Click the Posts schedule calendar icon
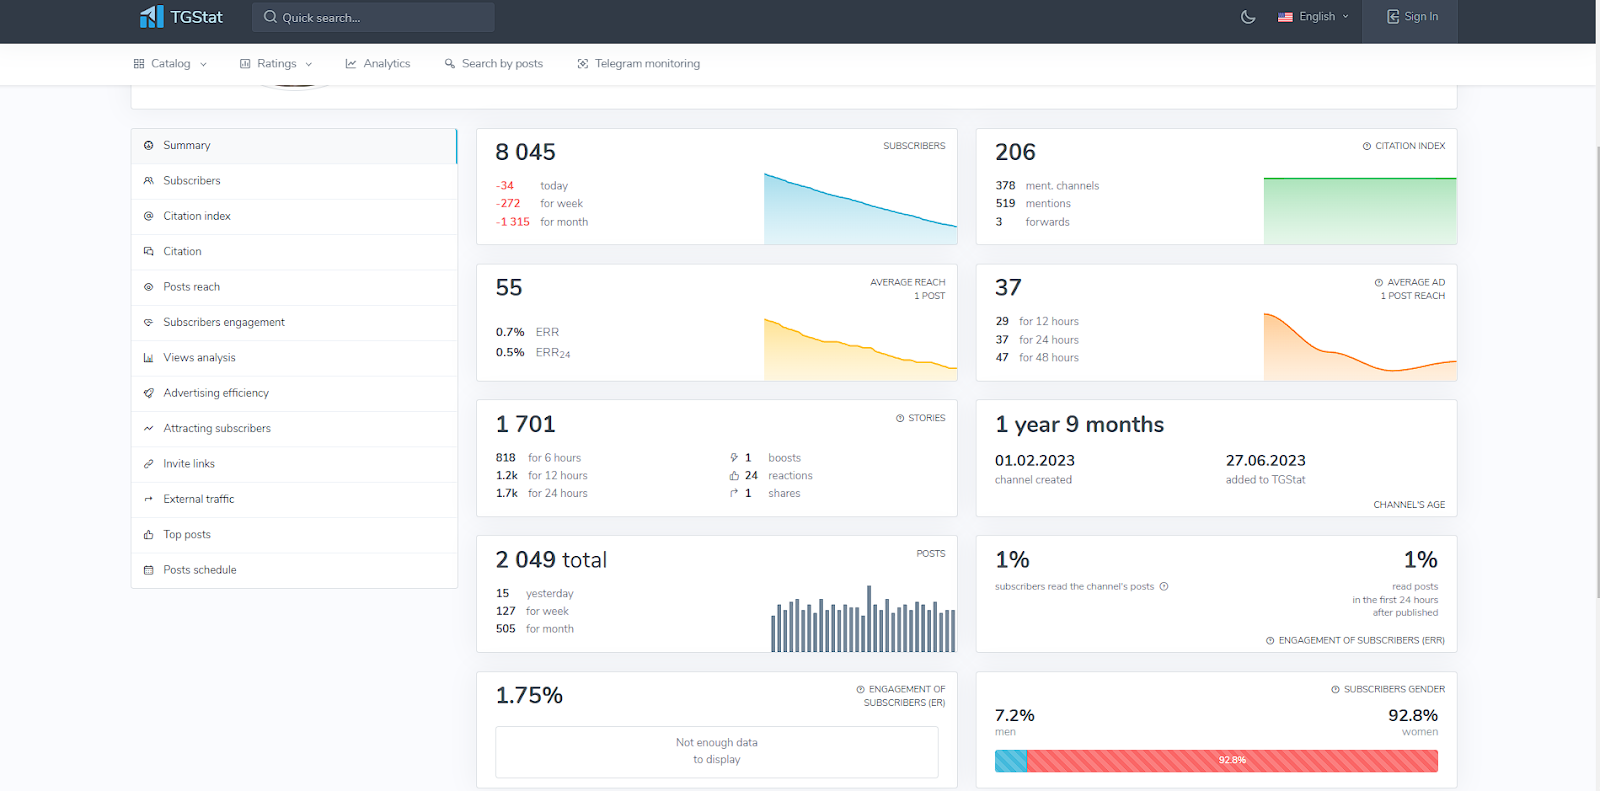1600x791 pixels. pyautogui.click(x=149, y=570)
